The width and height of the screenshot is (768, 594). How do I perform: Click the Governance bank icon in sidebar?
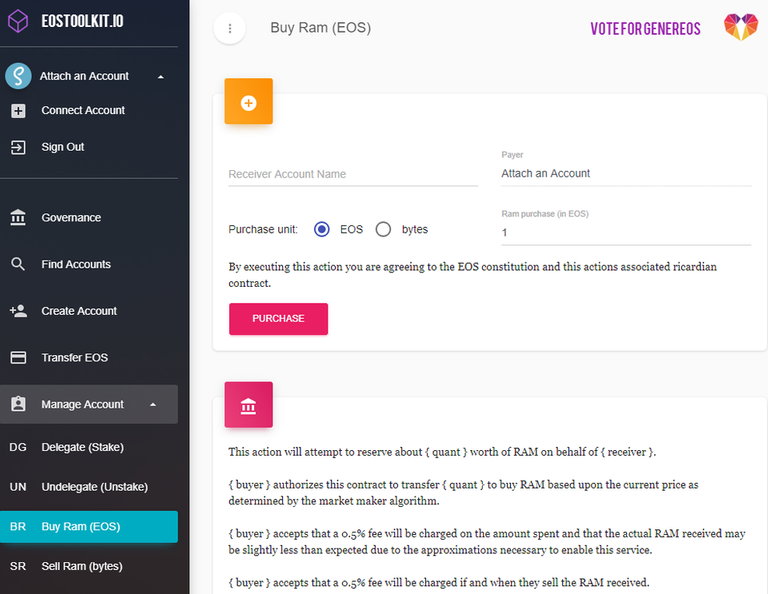pyautogui.click(x=18, y=217)
